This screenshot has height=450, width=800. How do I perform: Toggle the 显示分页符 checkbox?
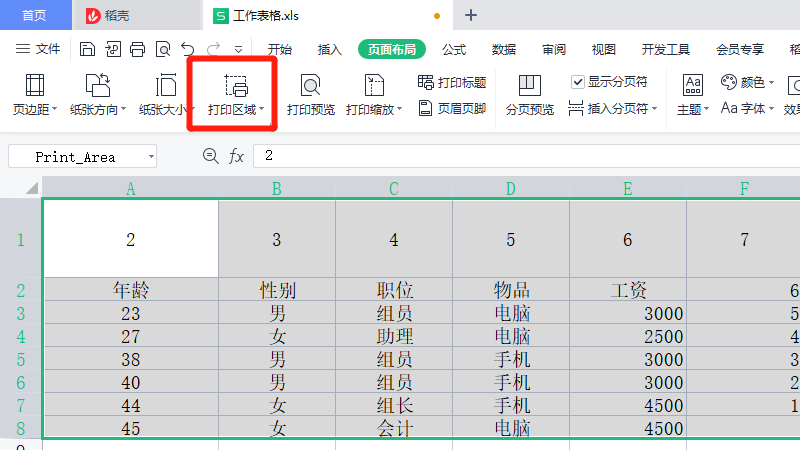[578, 82]
